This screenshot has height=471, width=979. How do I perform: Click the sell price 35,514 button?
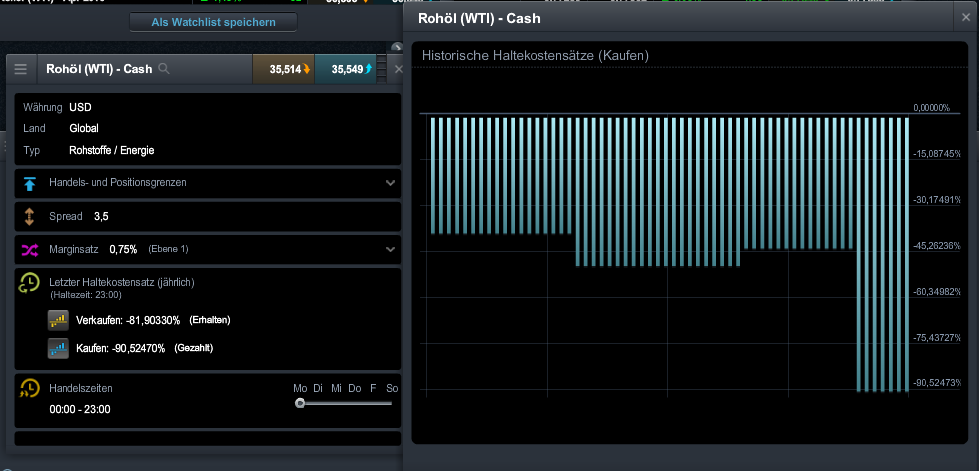pyautogui.click(x=283, y=69)
